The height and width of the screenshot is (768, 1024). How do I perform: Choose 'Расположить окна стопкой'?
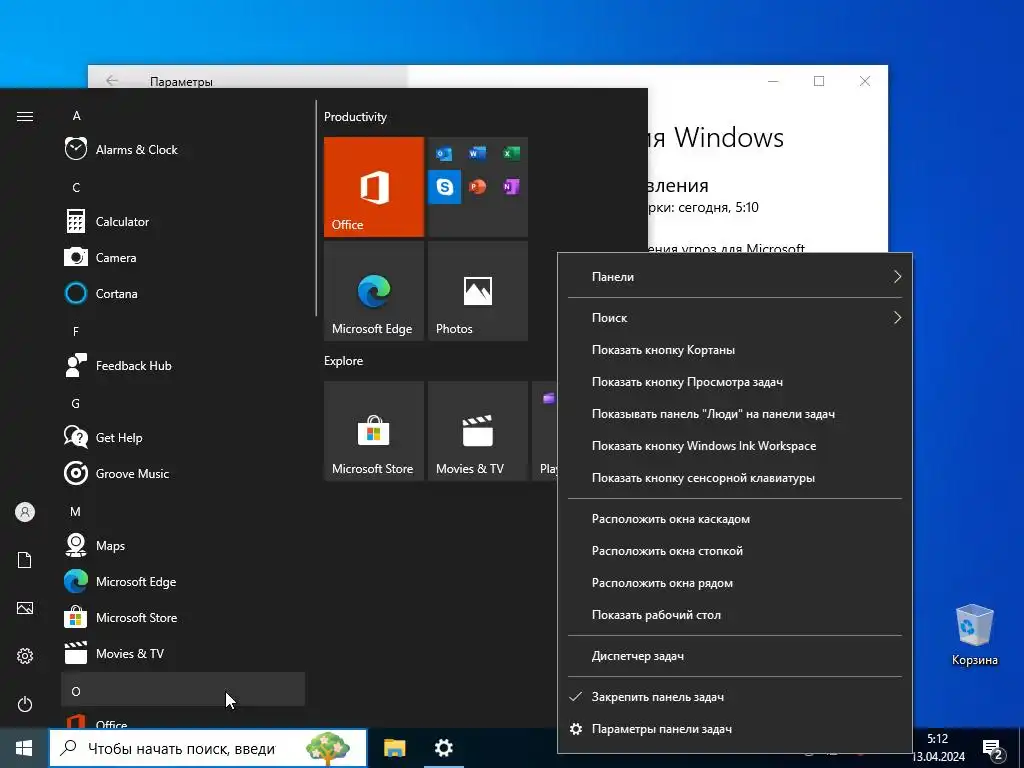pos(735,551)
